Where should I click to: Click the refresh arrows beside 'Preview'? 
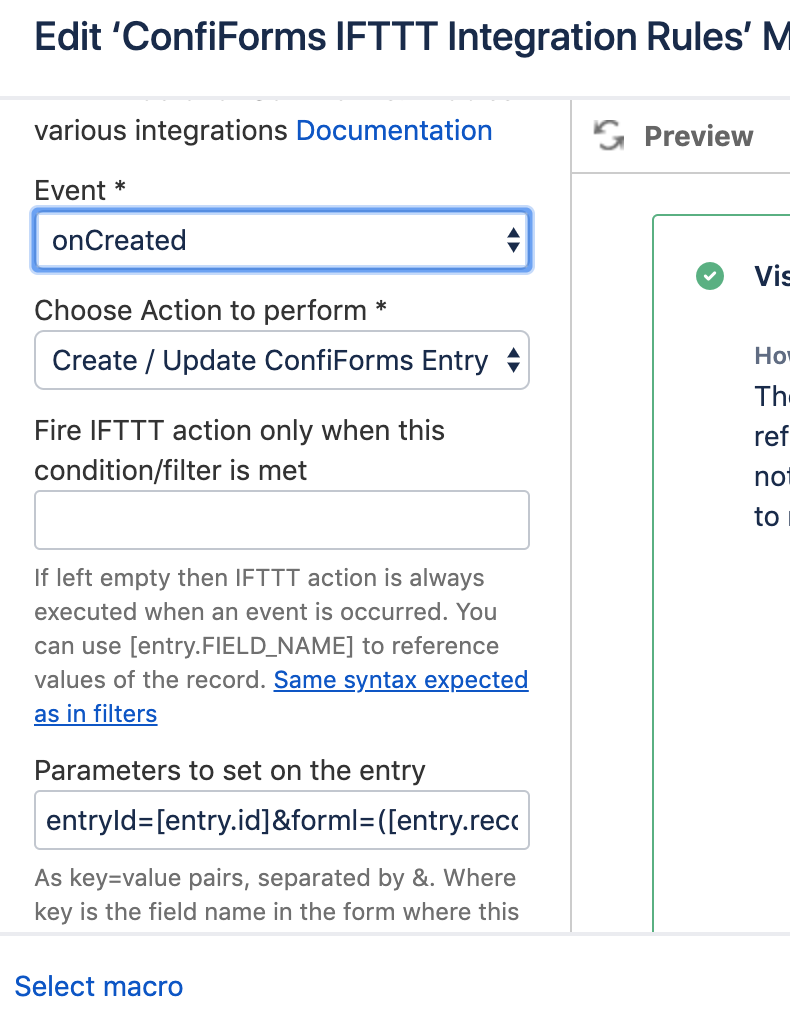pyautogui.click(x=610, y=136)
